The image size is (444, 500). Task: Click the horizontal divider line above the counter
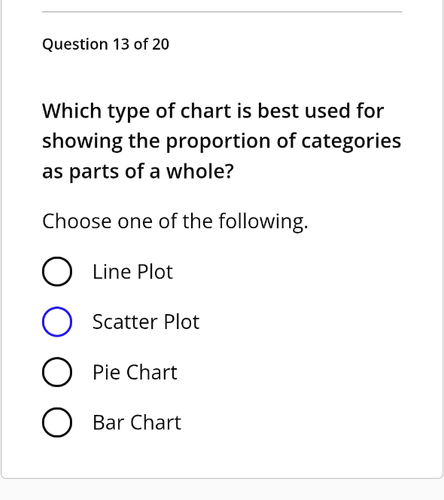pos(222,12)
